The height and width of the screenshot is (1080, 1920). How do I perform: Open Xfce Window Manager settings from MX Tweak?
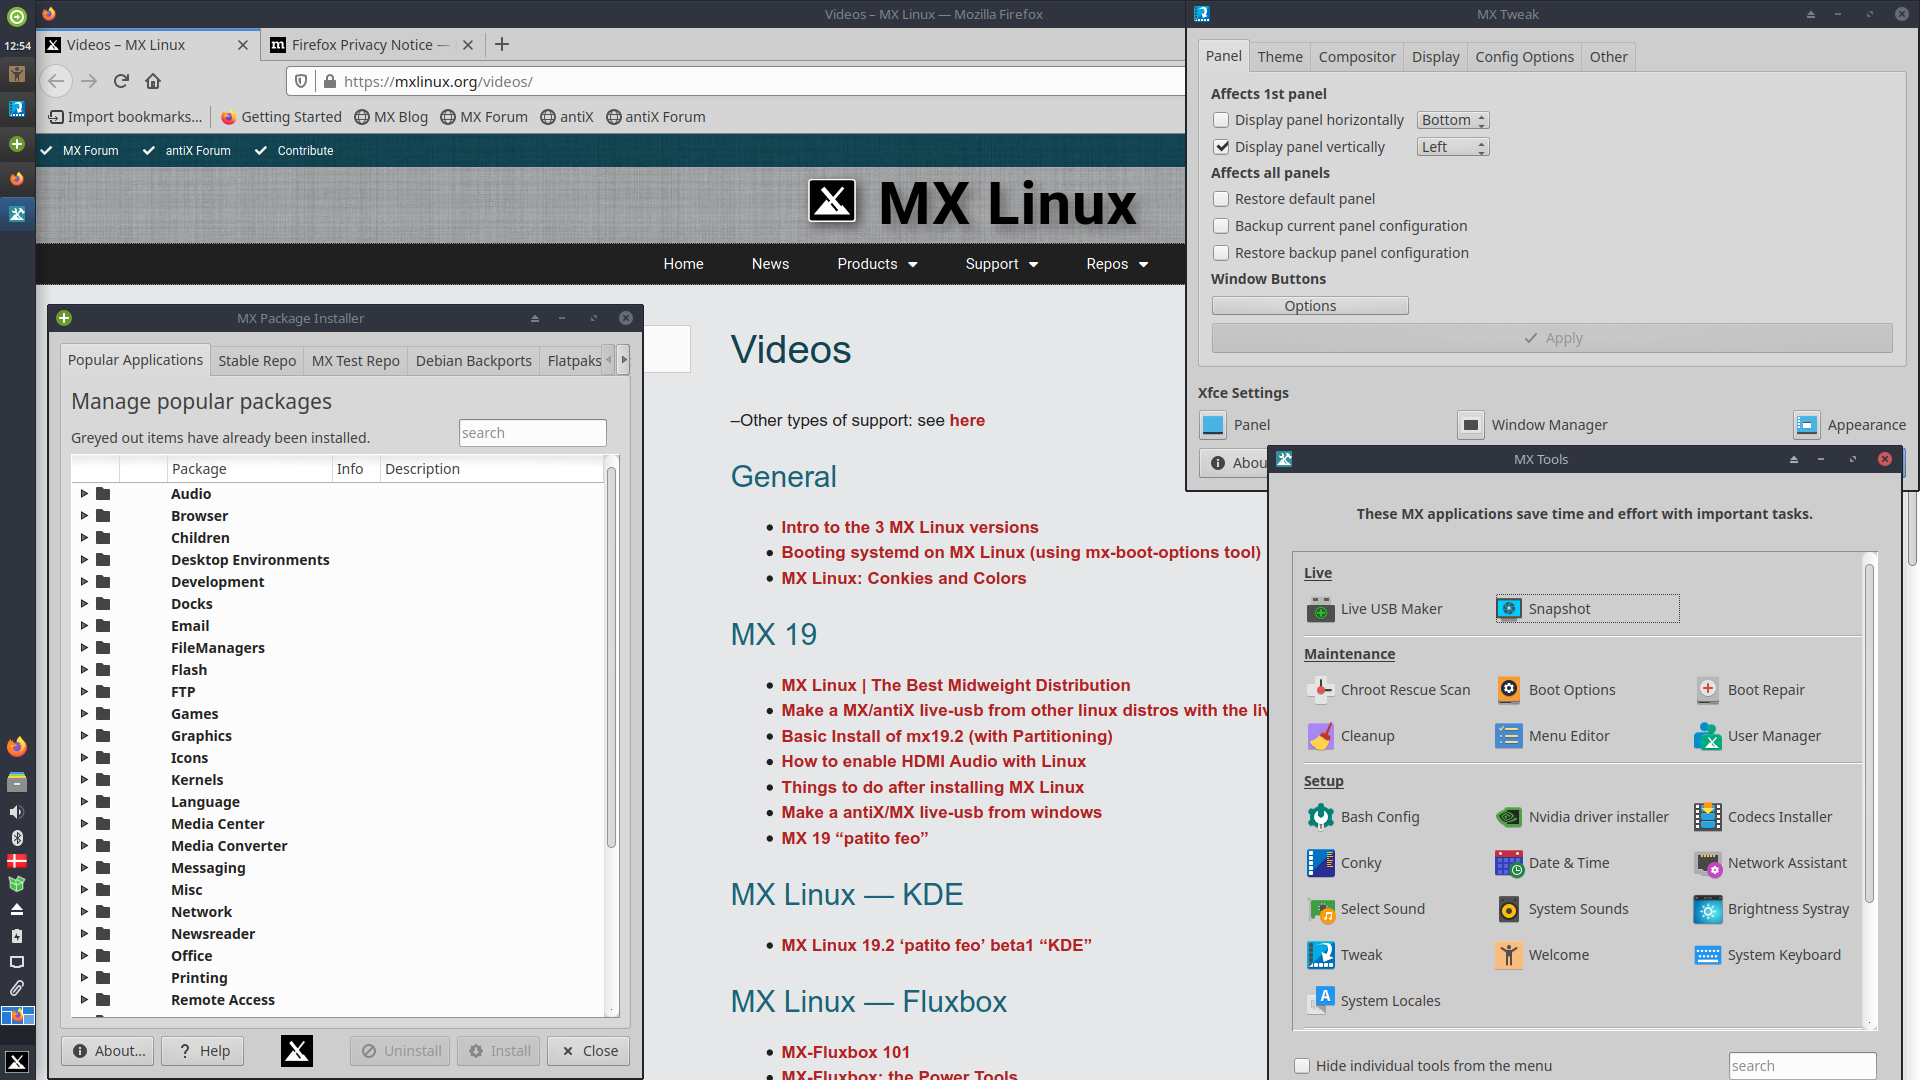pos(1548,424)
